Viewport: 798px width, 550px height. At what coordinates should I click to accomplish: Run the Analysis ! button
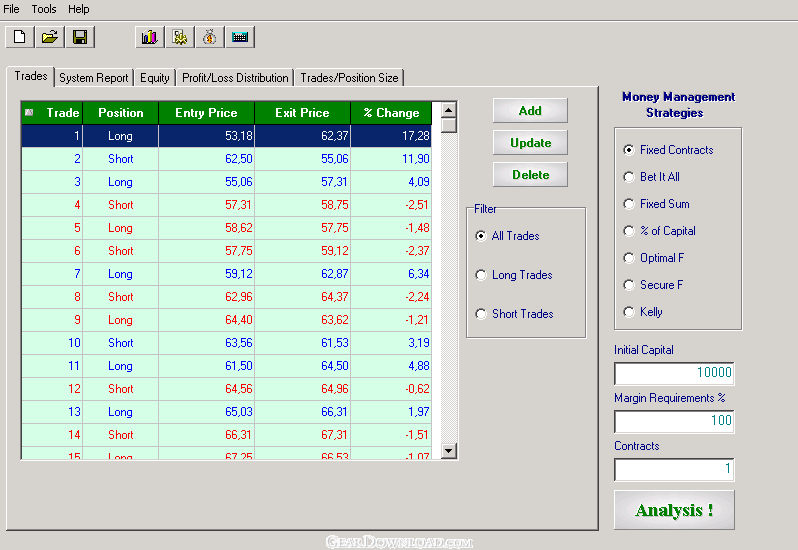pyautogui.click(x=674, y=510)
